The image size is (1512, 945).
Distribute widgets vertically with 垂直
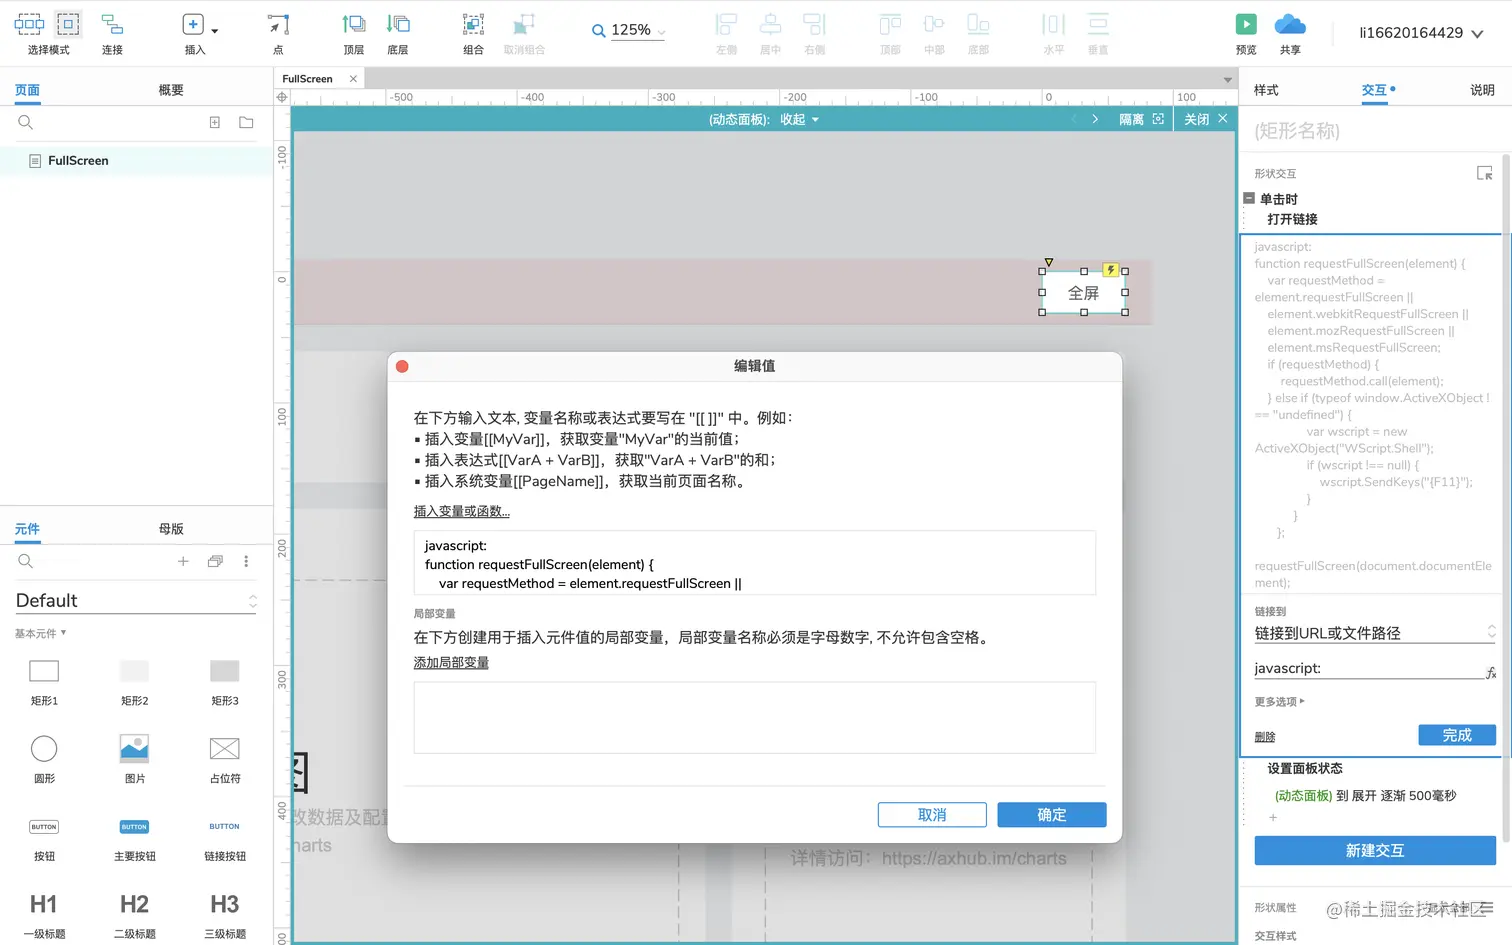point(1098,33)
